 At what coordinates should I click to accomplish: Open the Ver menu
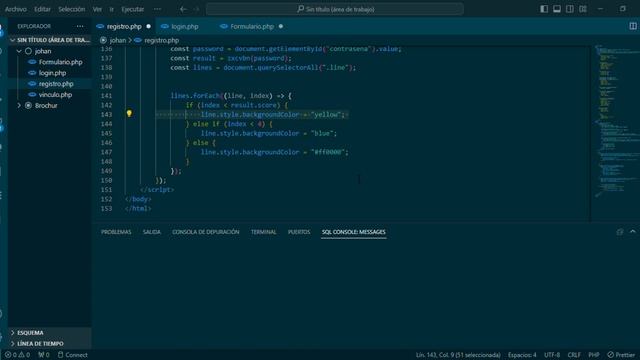[97, 9]
